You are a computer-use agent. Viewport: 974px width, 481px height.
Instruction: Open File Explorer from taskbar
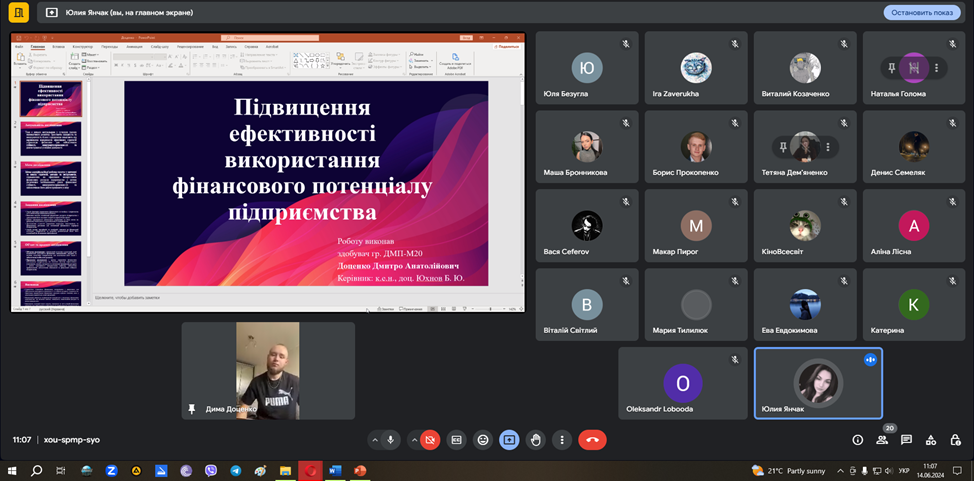pyautogui.click(x=285, y=470)
